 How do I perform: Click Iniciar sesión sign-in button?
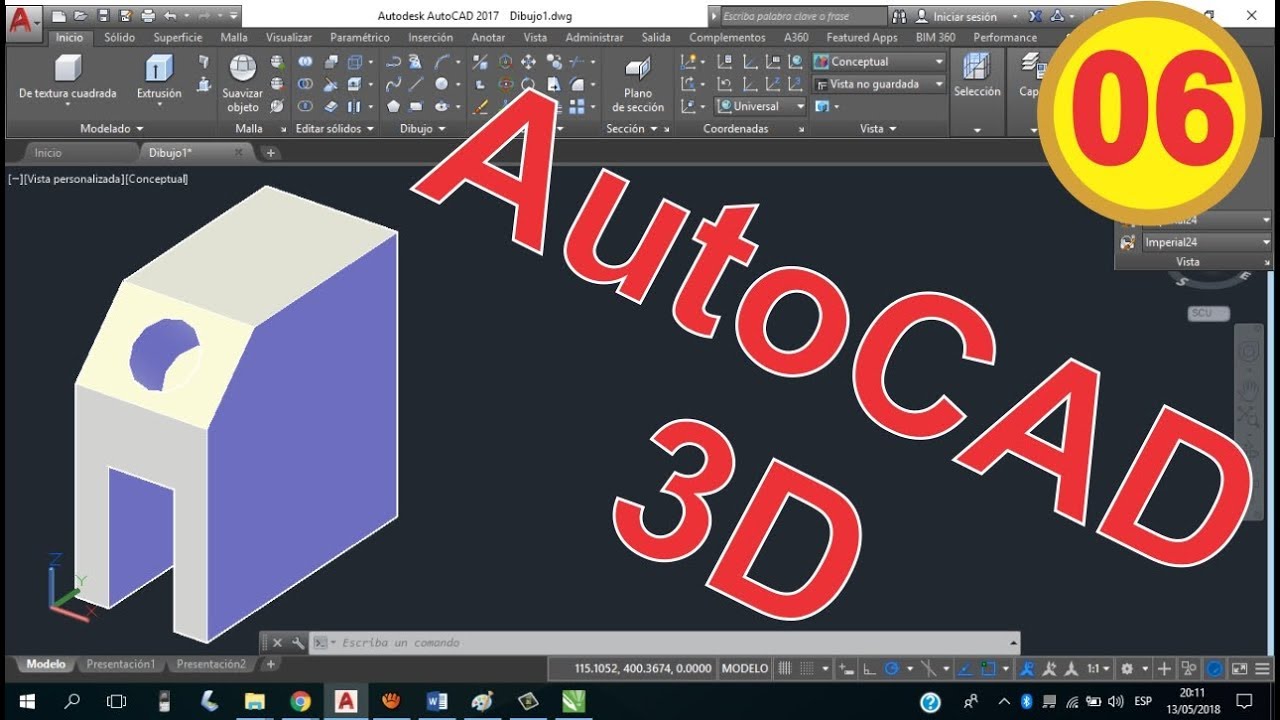958,17
